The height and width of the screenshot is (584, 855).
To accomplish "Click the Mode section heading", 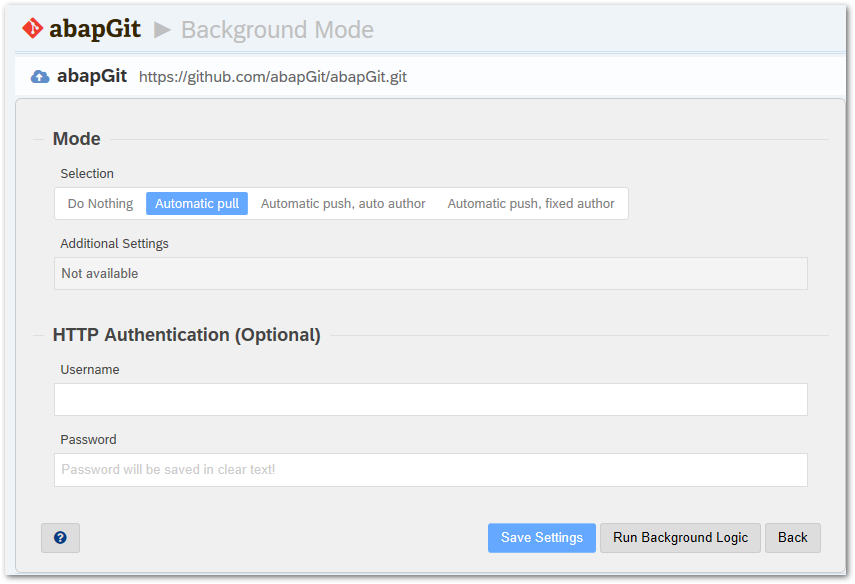I will click(x=76, y=139).
